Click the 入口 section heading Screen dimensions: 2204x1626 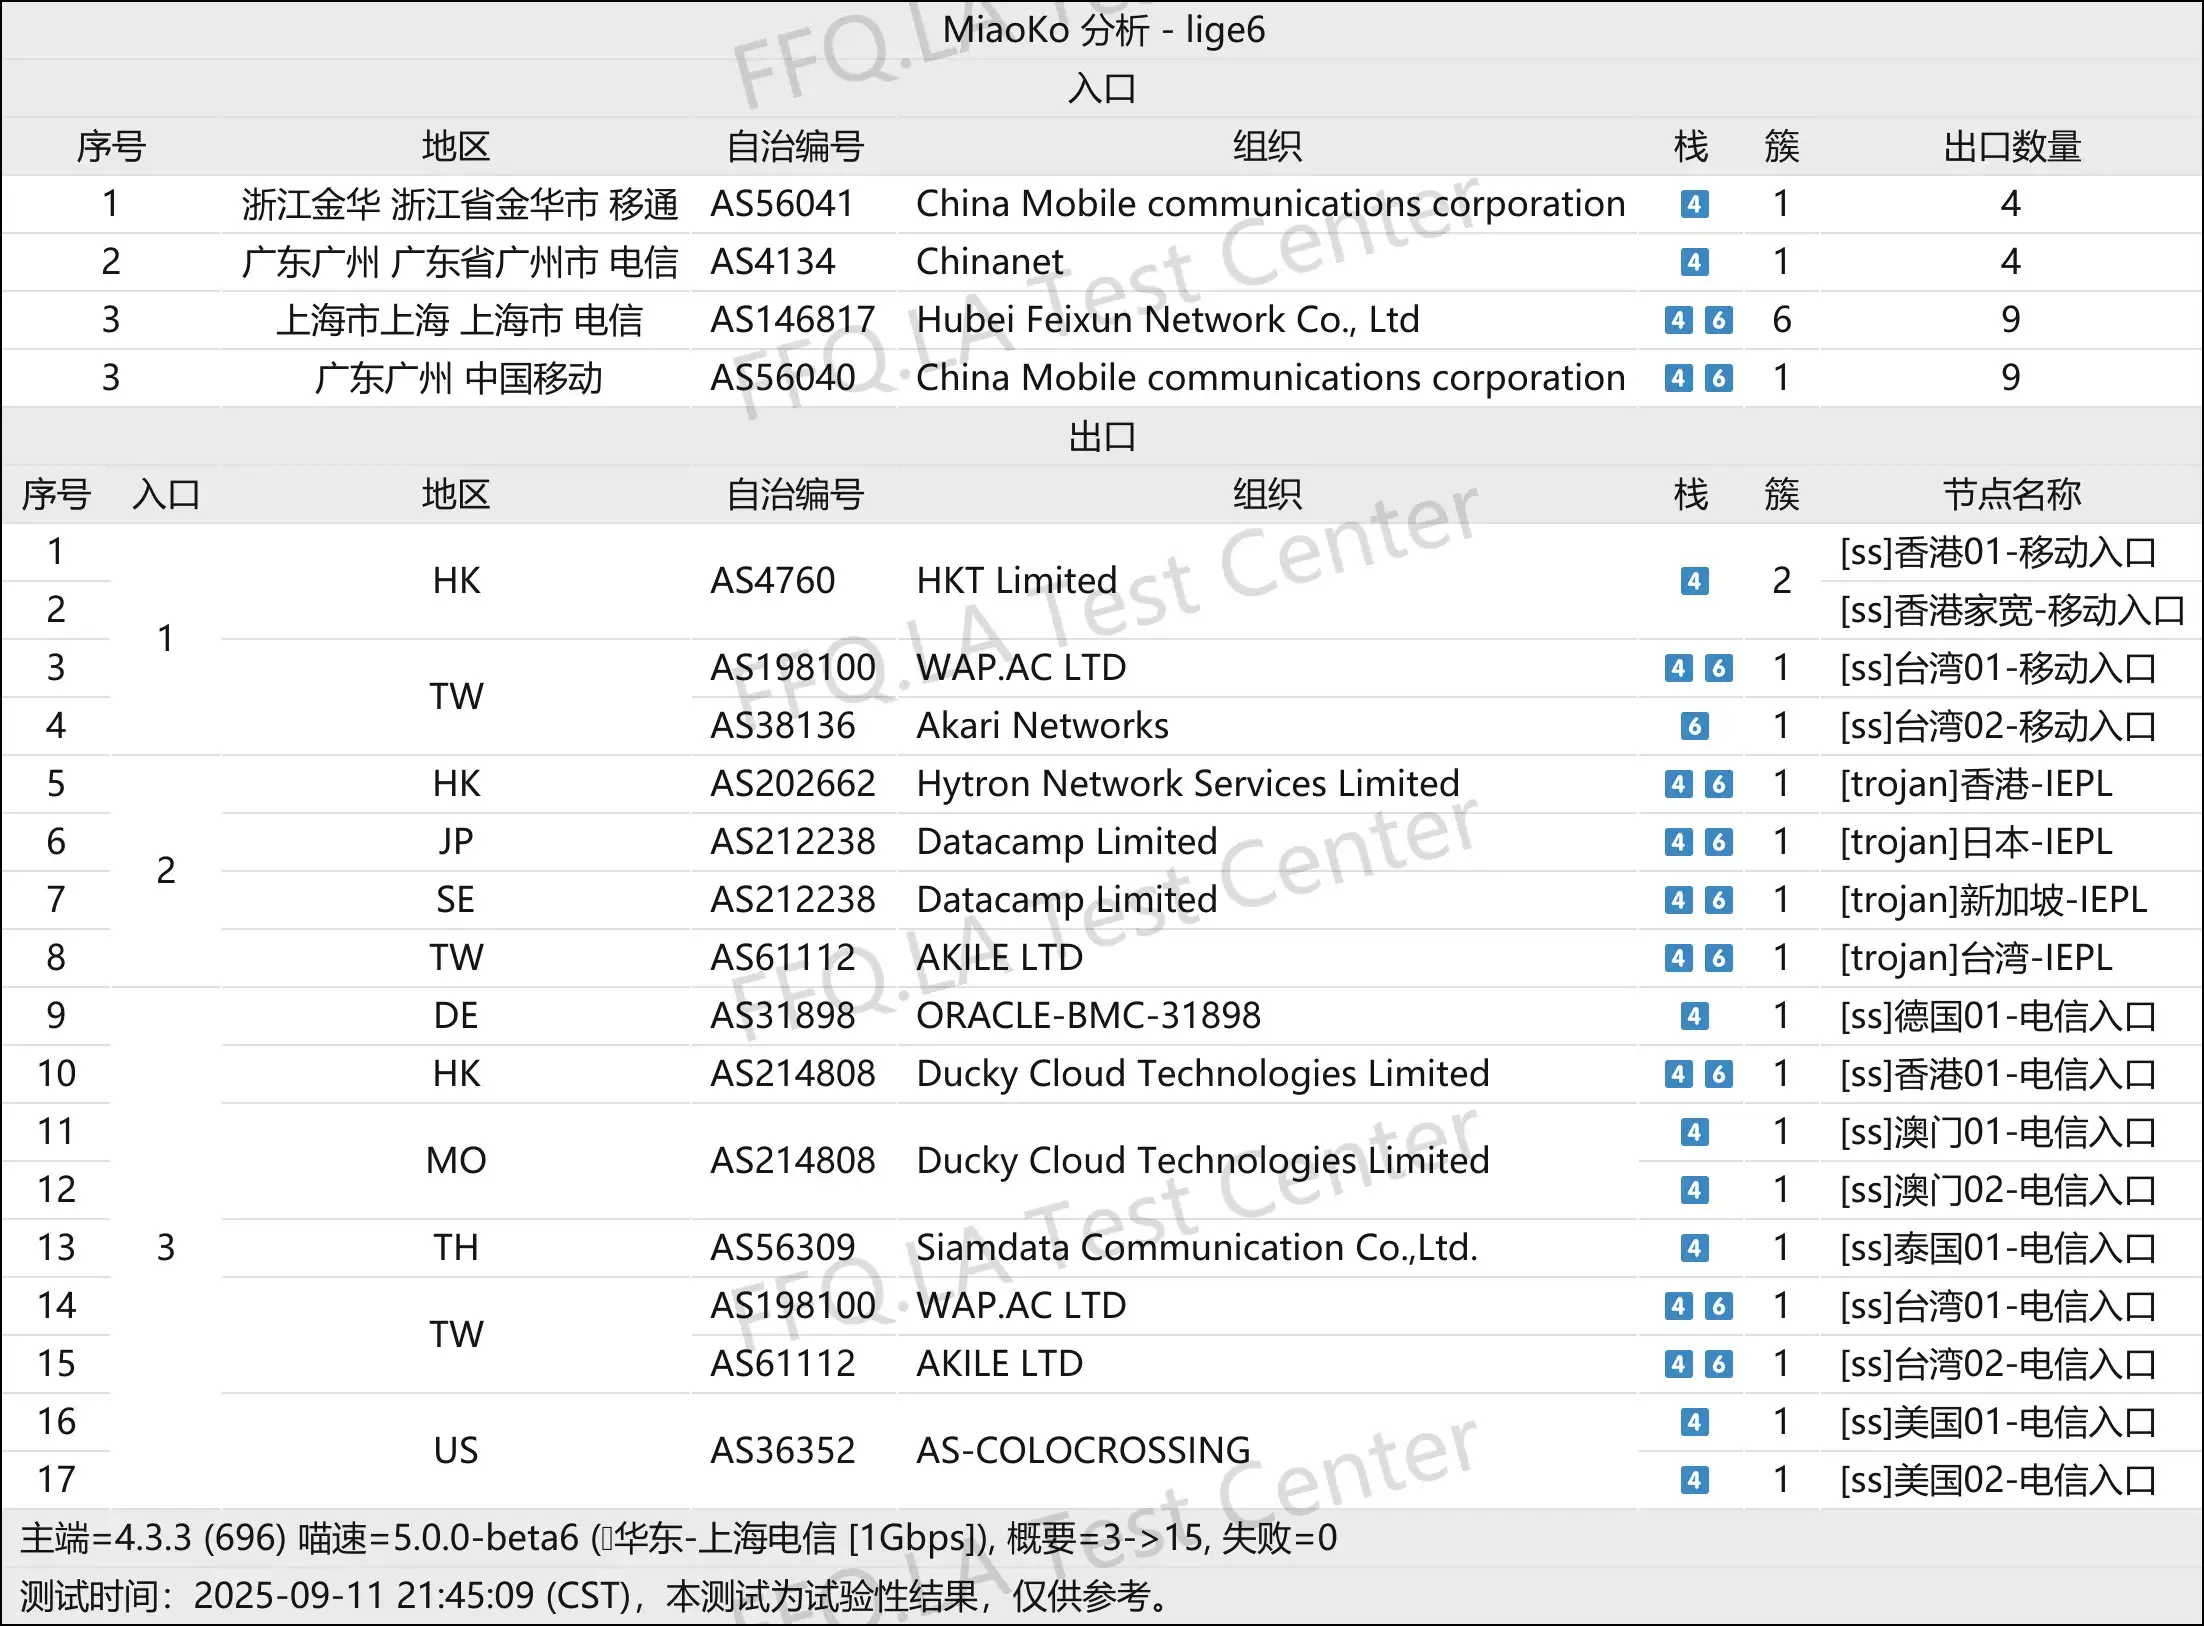(1102, 88)
